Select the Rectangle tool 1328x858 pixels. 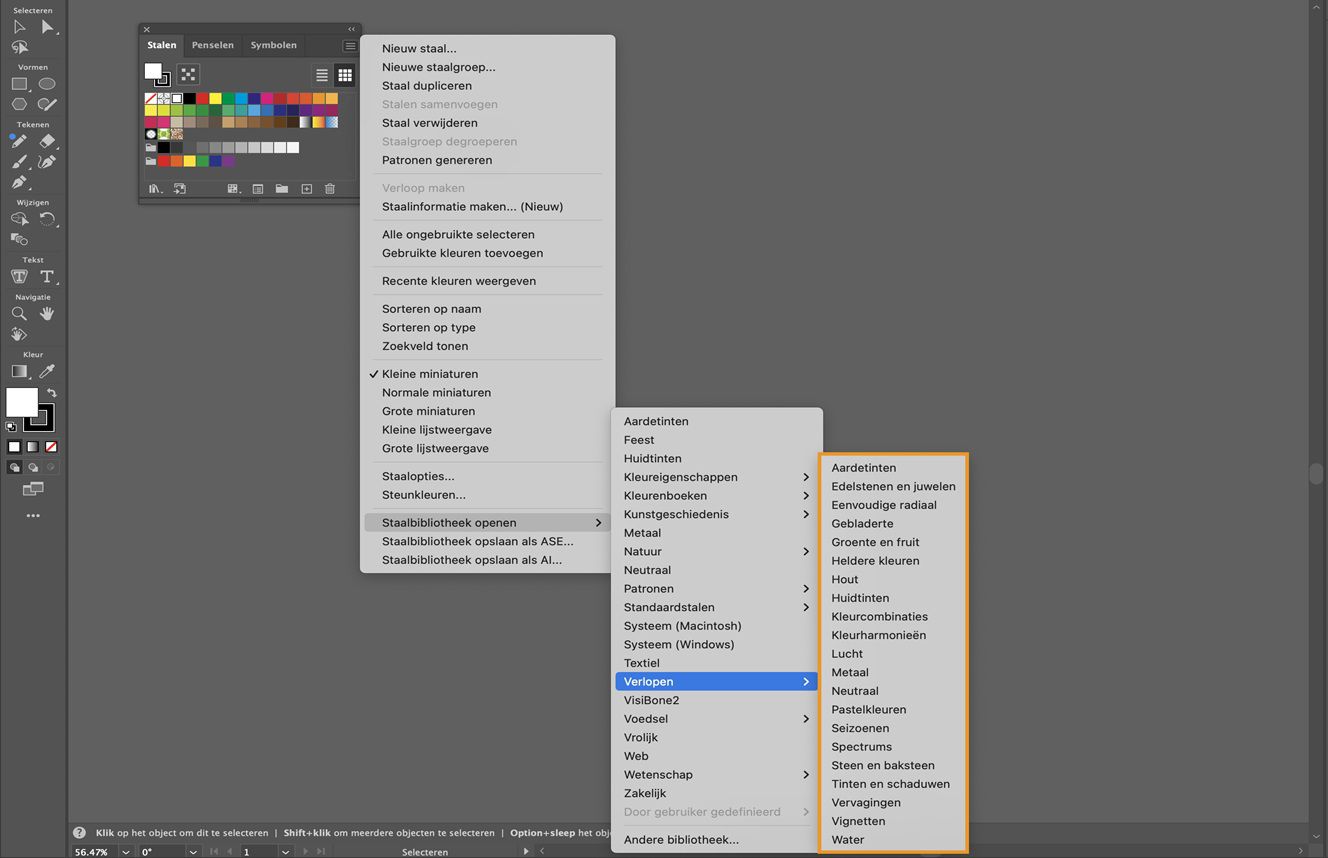click(19, 84)
